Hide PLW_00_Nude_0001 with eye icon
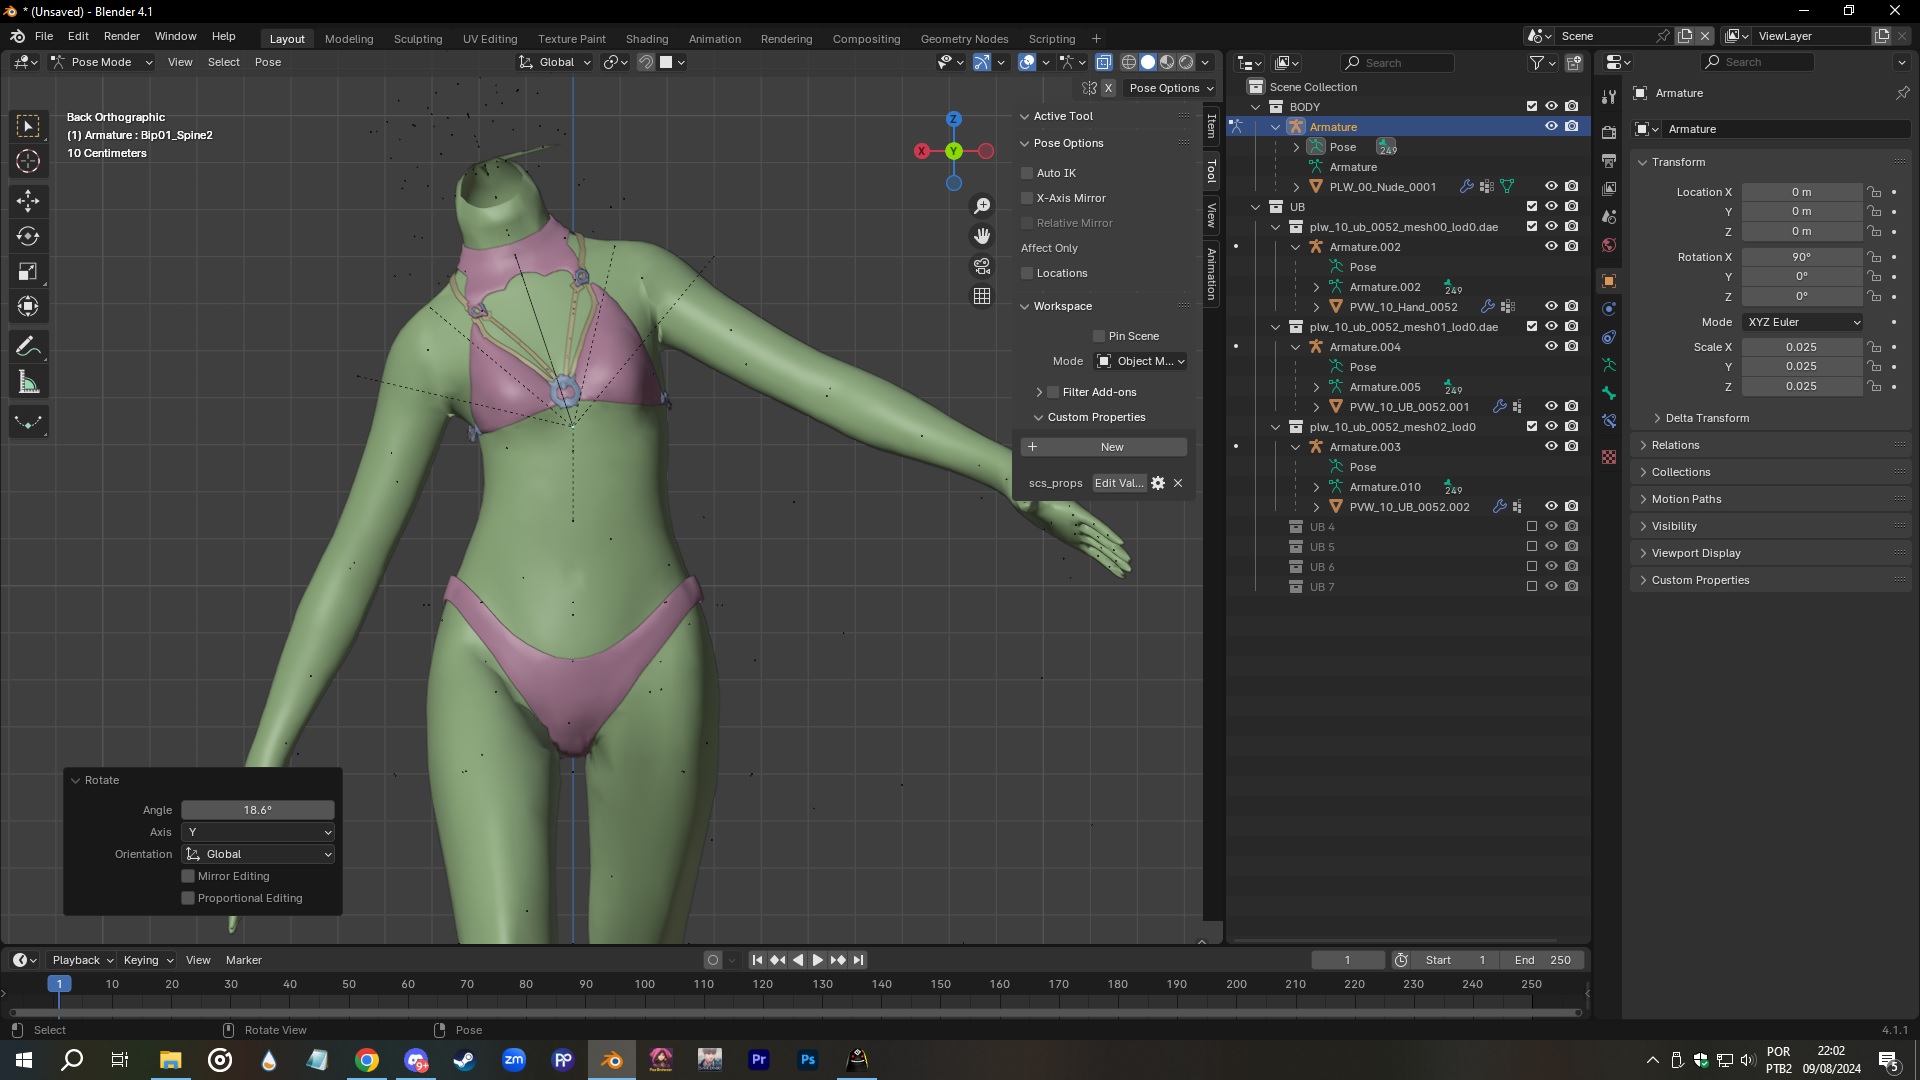This screenshot has height=1080, width=1920. (1551, 187)
